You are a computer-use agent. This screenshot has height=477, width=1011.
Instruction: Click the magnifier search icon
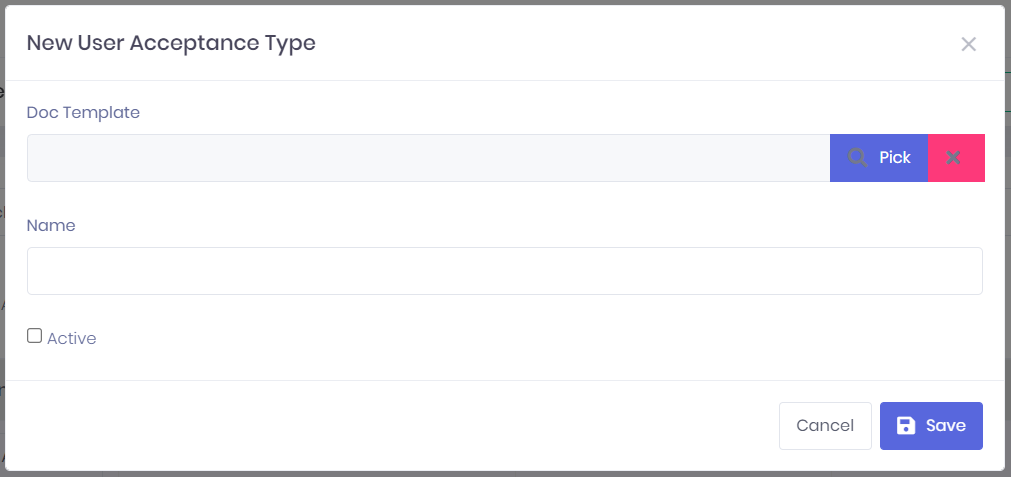(857, 158)
